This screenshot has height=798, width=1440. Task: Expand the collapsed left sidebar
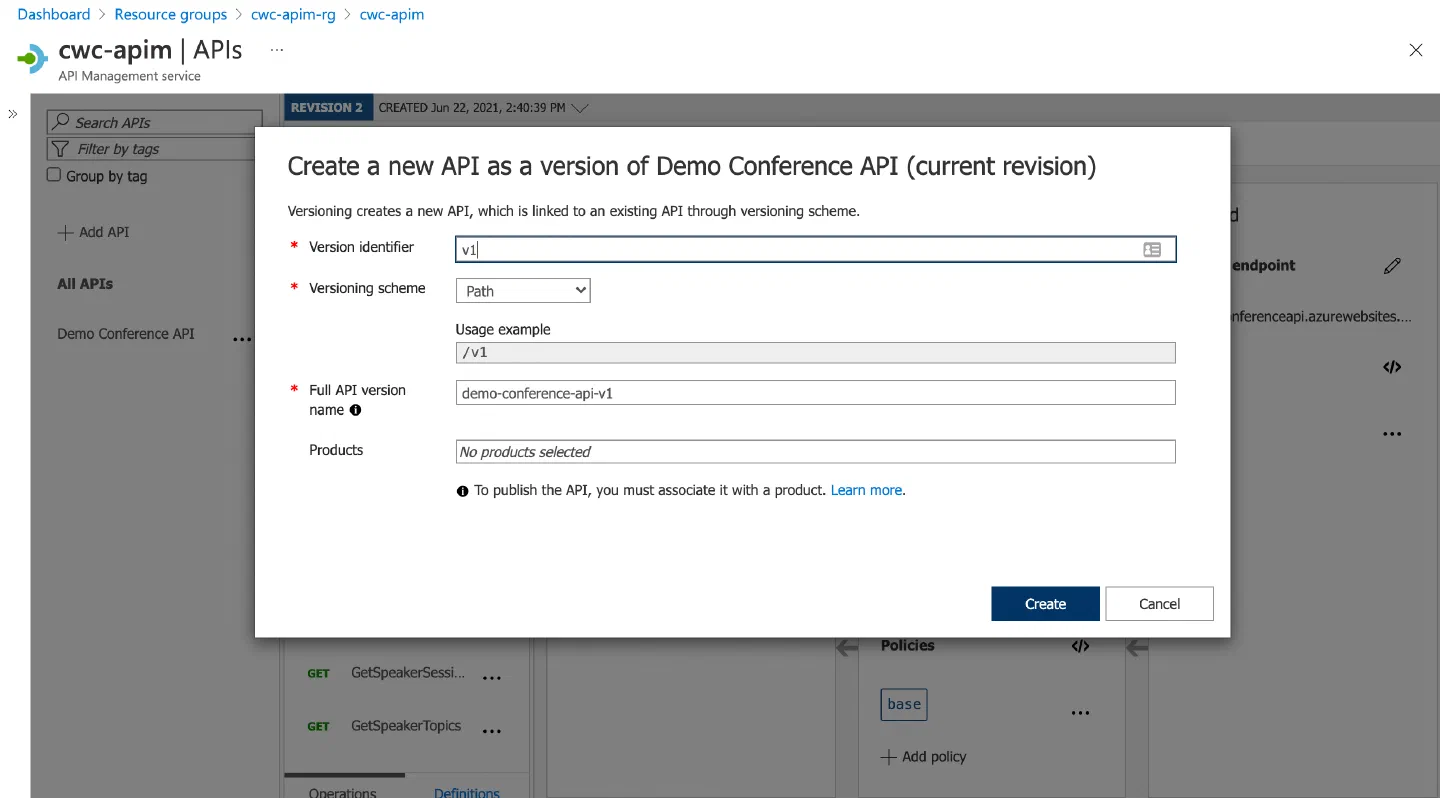13,114
